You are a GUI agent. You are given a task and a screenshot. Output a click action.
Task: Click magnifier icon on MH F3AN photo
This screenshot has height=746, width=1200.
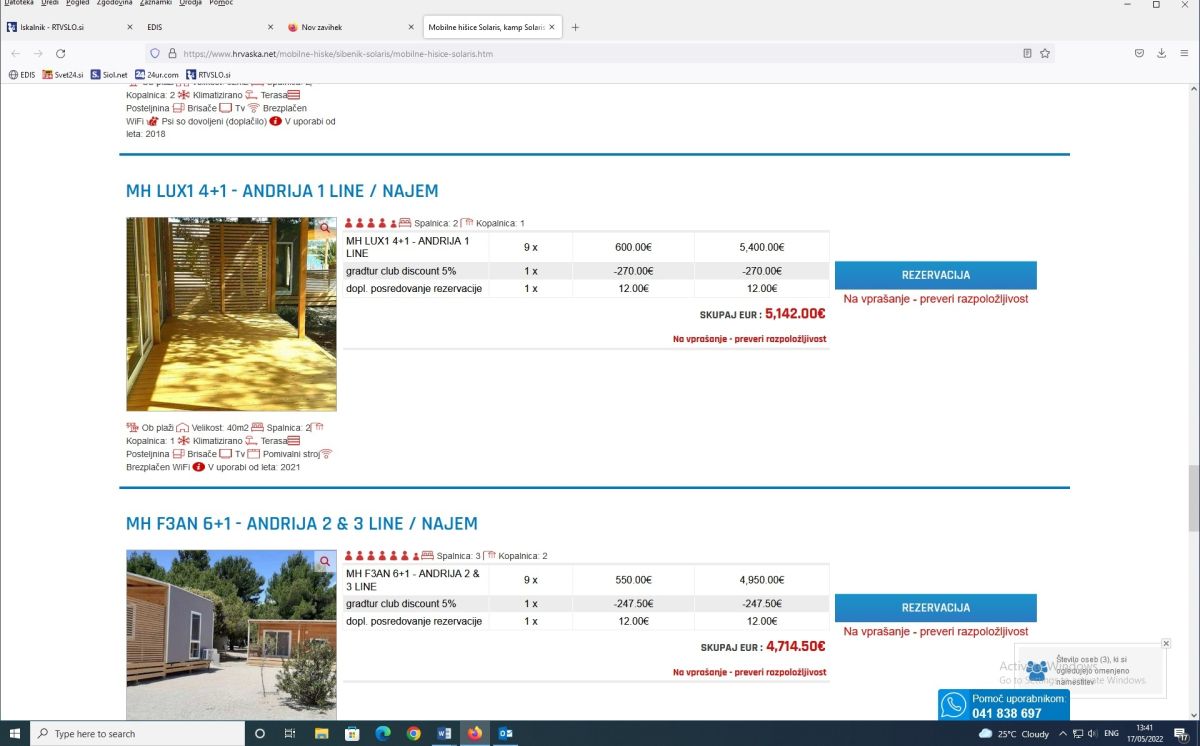coord(325,562)
